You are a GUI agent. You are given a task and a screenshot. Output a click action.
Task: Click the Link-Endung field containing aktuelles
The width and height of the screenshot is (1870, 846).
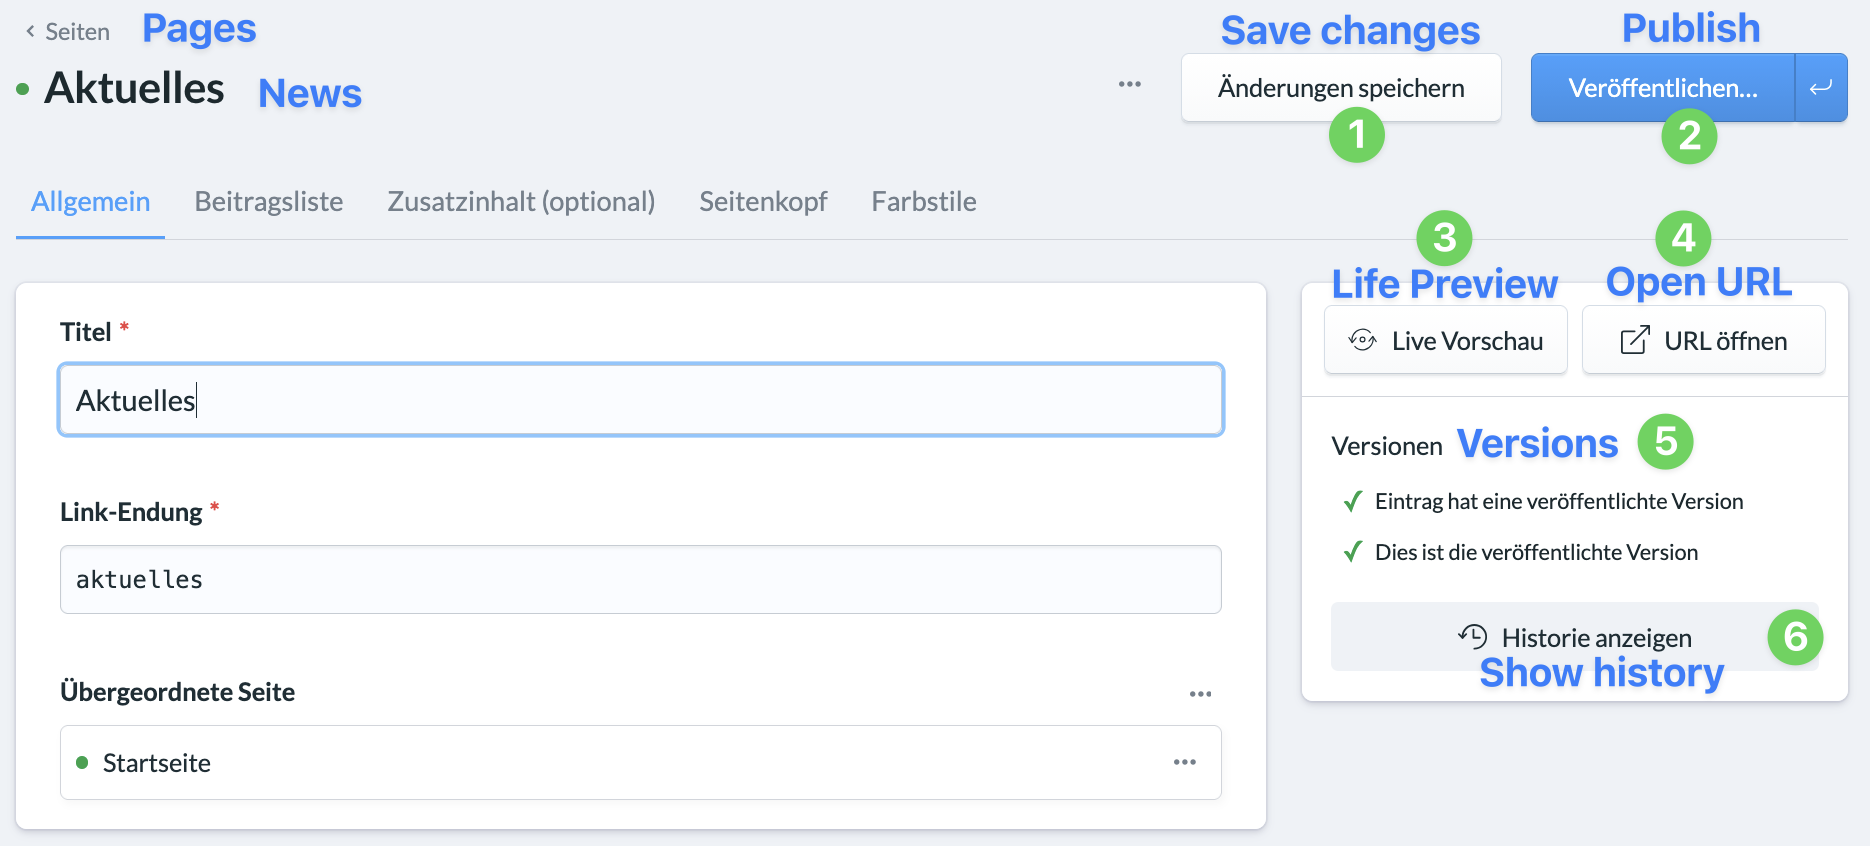[x=641, y=579]
